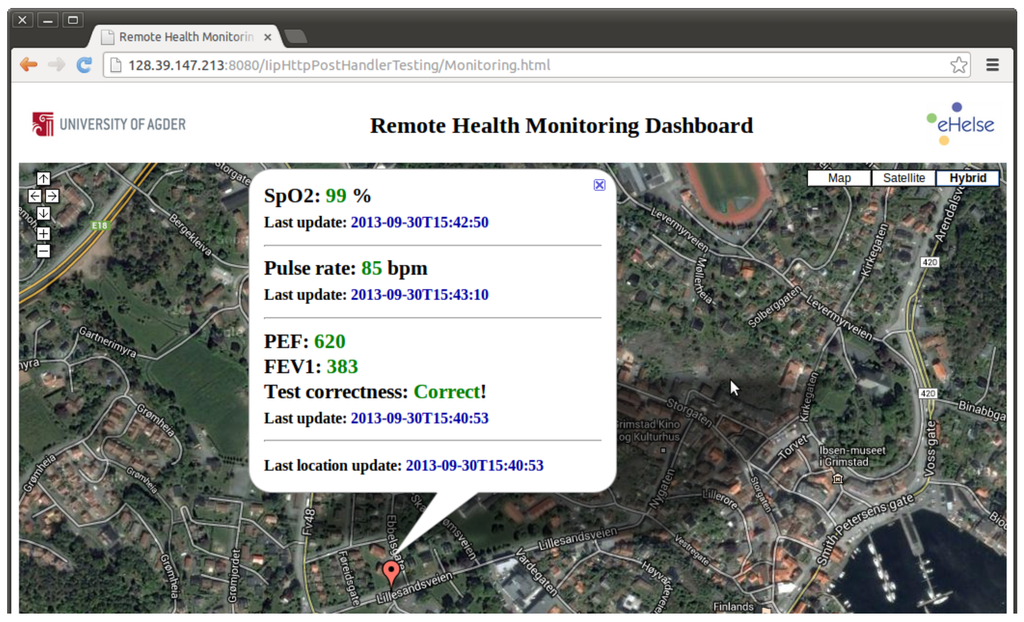Screen dimensions: 1024x622
Task: Pan the map down with arrow button
Action: (43, 213)
